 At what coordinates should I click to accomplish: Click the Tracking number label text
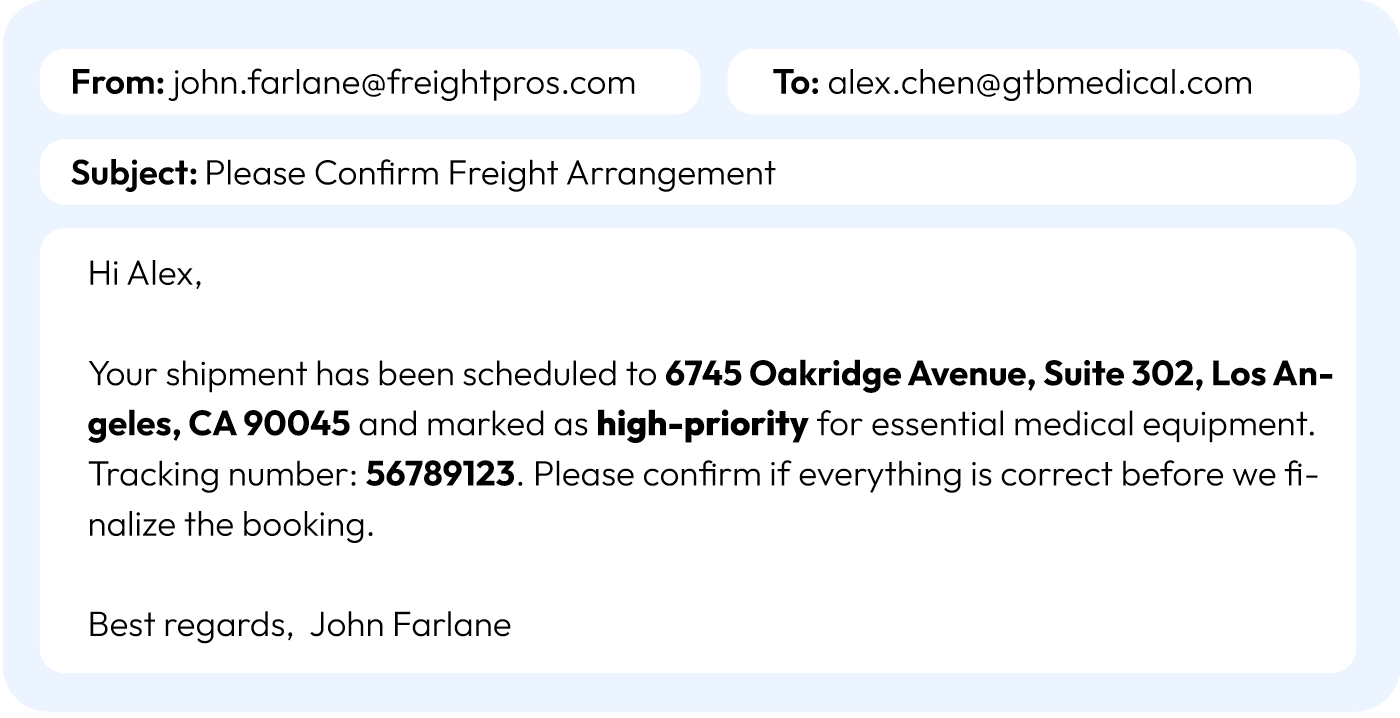point(222,475)
